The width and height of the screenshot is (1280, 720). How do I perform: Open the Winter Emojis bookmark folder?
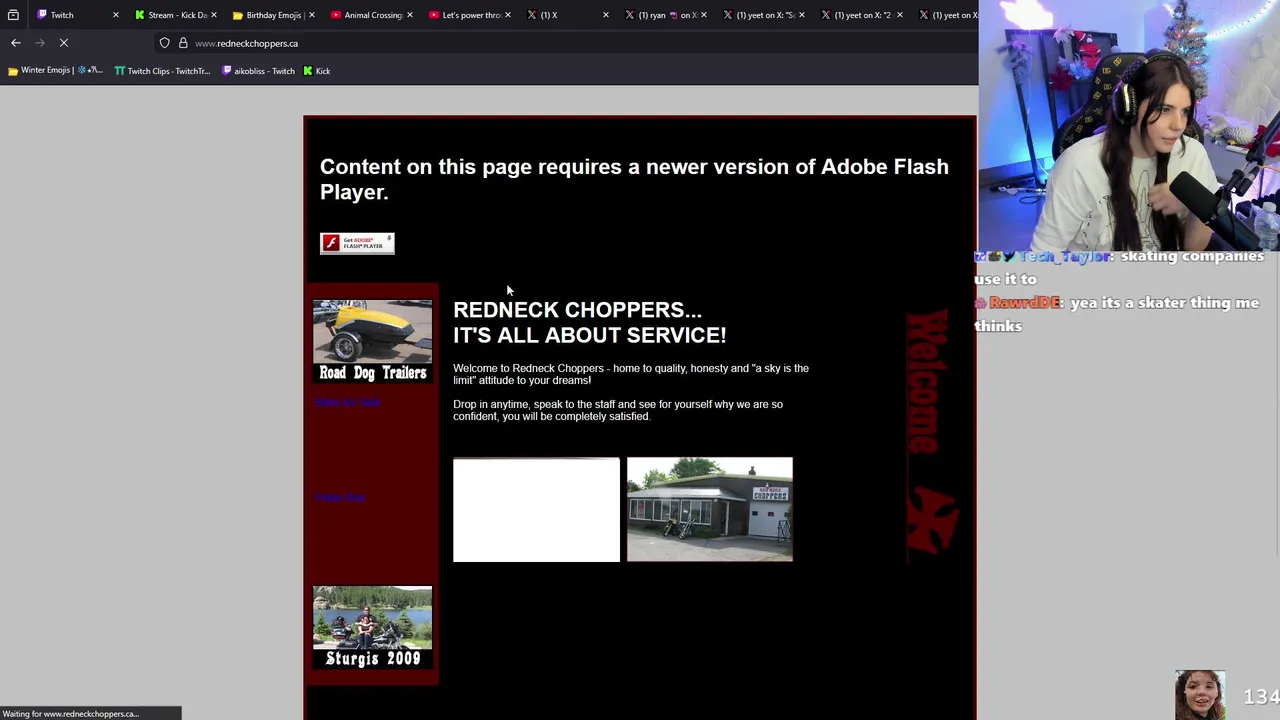pos(55,71)
